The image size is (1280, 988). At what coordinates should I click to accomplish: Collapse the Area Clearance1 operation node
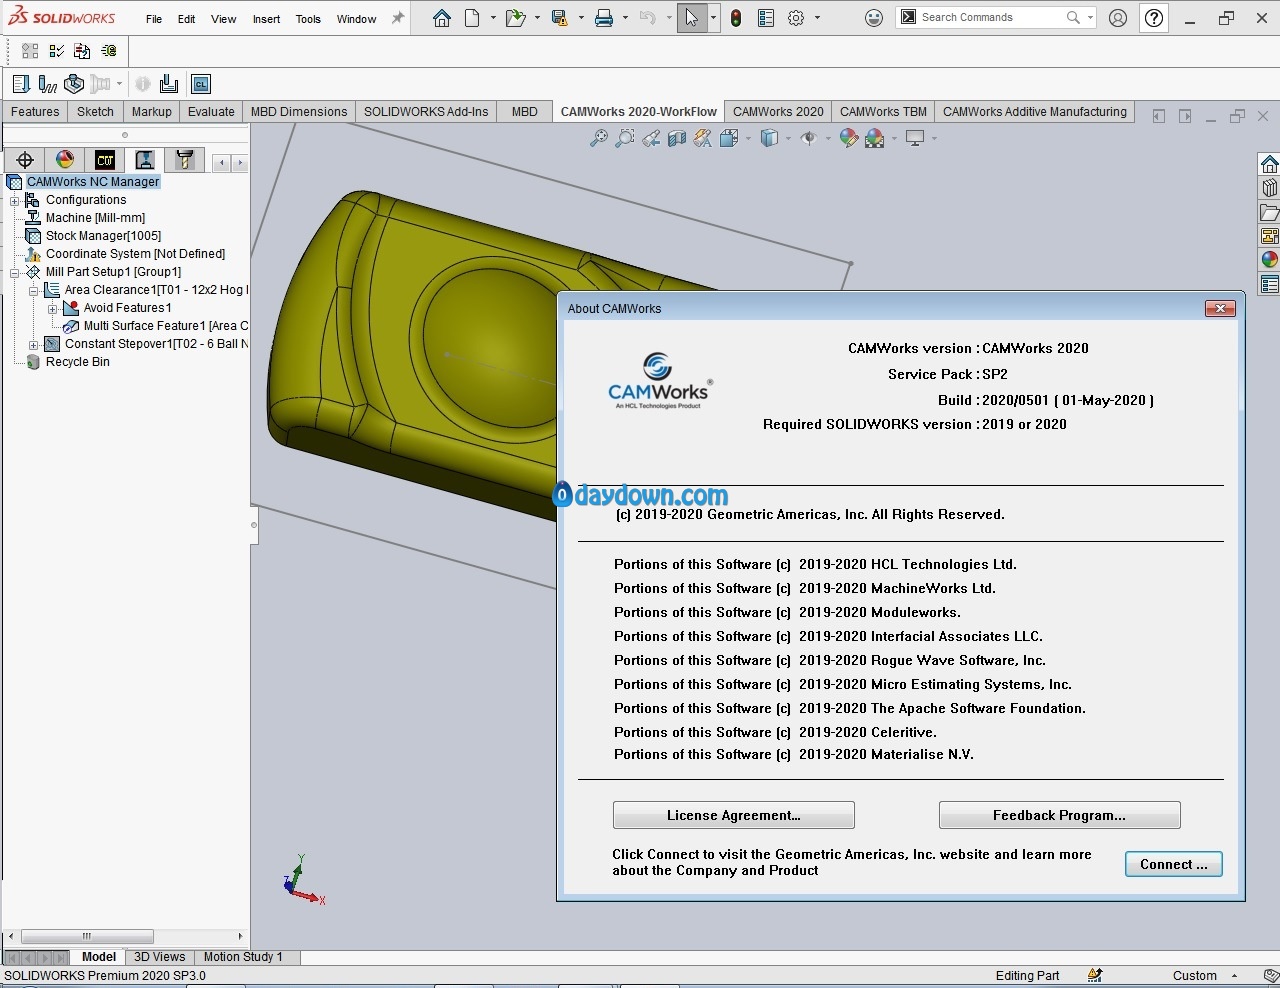pyautogui.click(x=34, y=290)
